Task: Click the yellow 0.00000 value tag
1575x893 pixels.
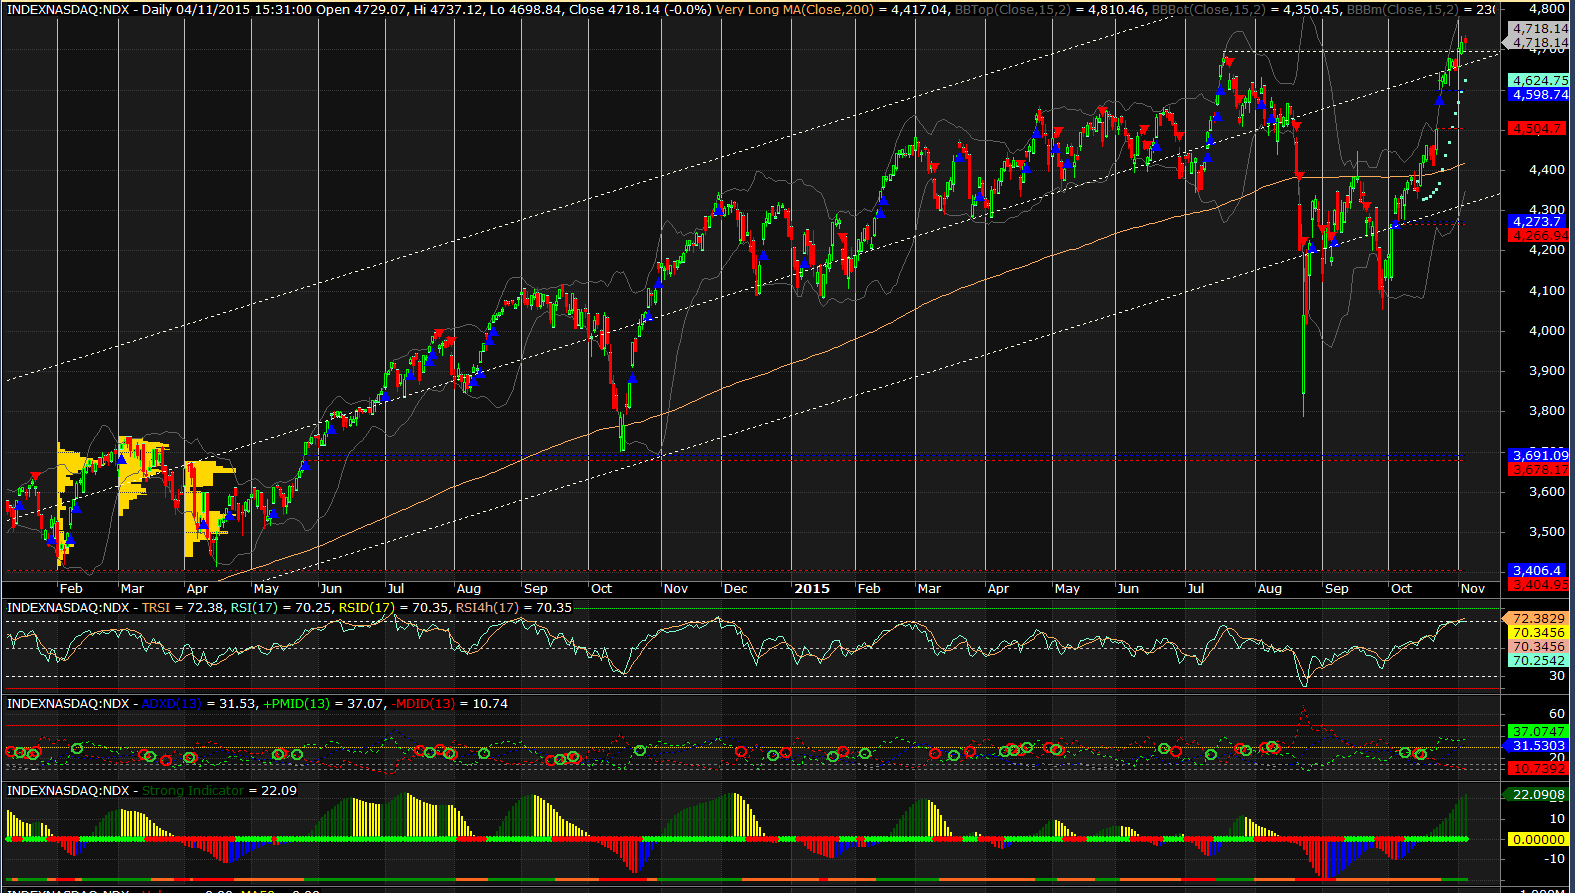Action: coord(1539,839)
